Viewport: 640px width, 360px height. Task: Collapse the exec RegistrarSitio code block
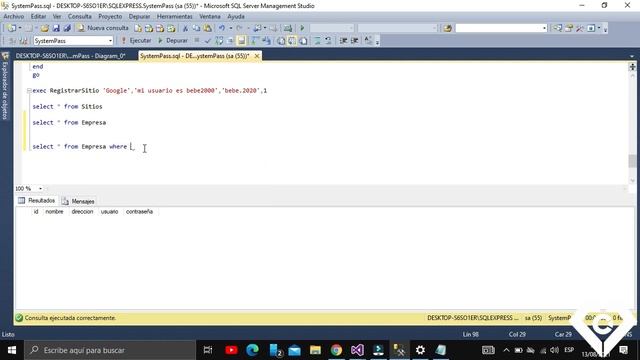pyautogui.click(x=29, y=91)
